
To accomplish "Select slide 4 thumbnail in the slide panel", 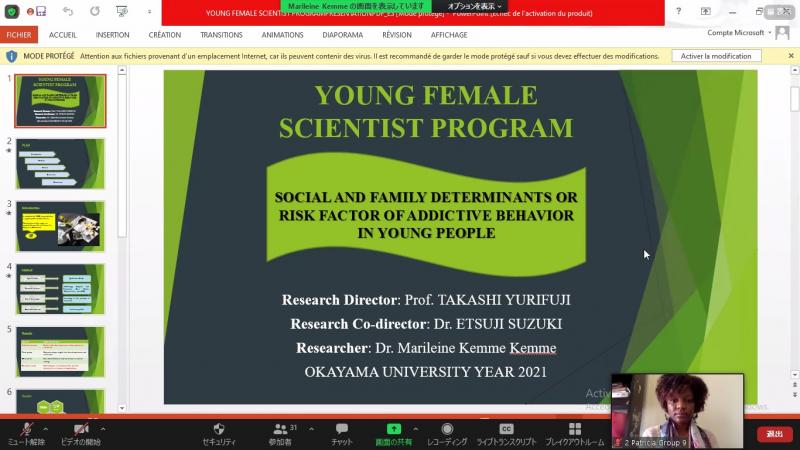I will (x=60, y=289).
